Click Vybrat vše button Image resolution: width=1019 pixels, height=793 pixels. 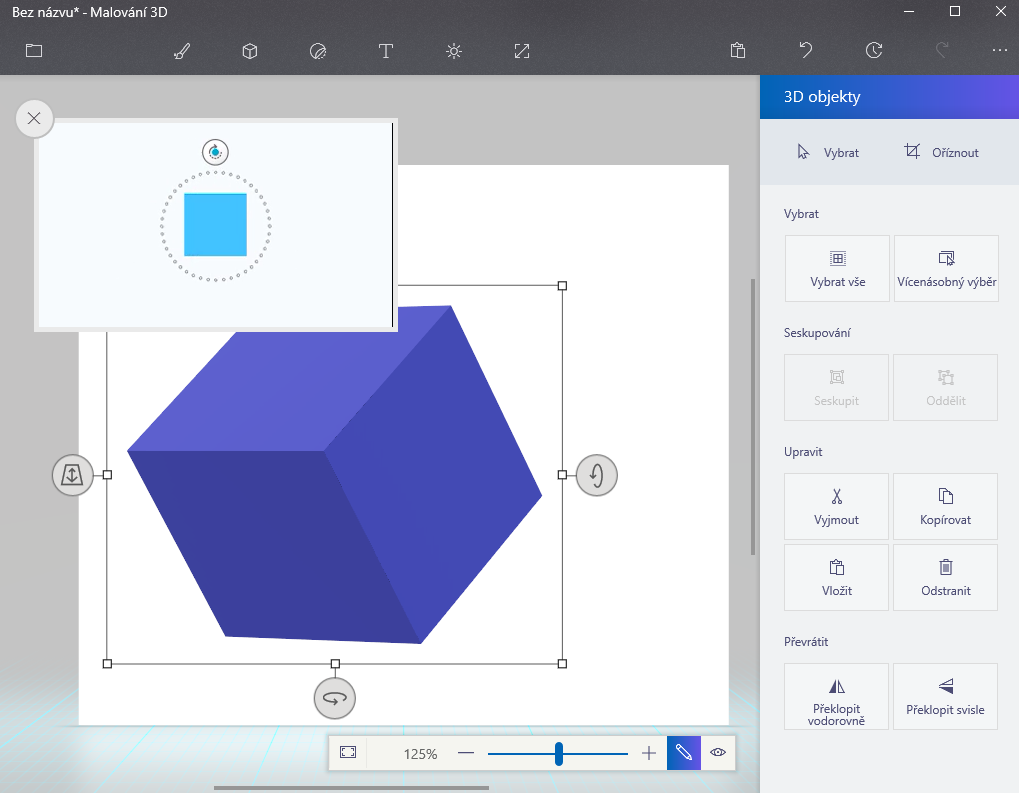(x=837, y=268)
